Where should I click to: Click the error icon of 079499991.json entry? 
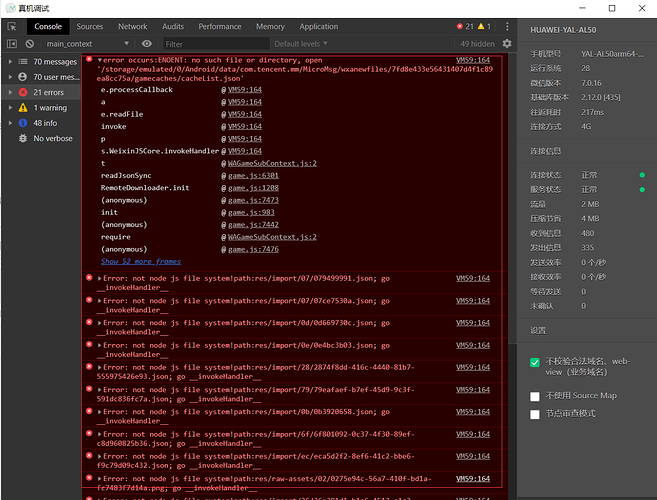[x=89, y=277]
